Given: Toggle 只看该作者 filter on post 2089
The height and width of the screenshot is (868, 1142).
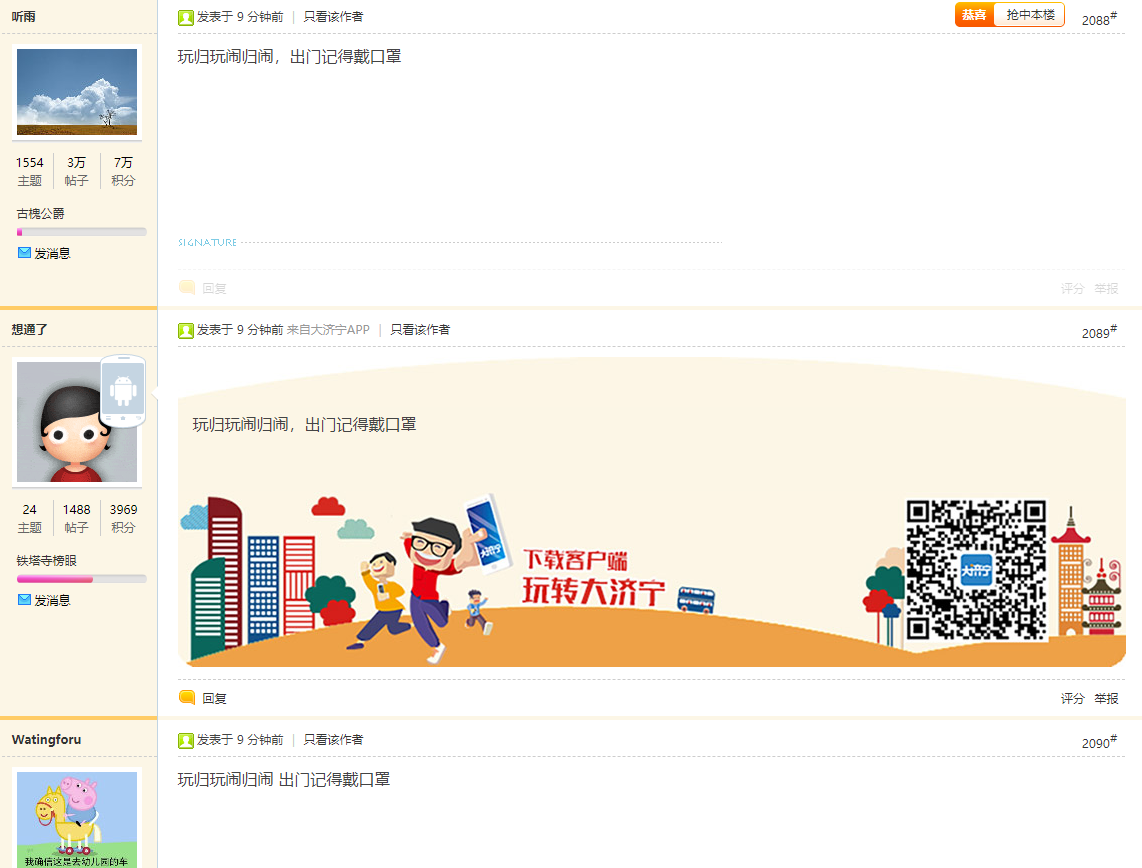Looking at the screenshot, I should click(419, 330).
